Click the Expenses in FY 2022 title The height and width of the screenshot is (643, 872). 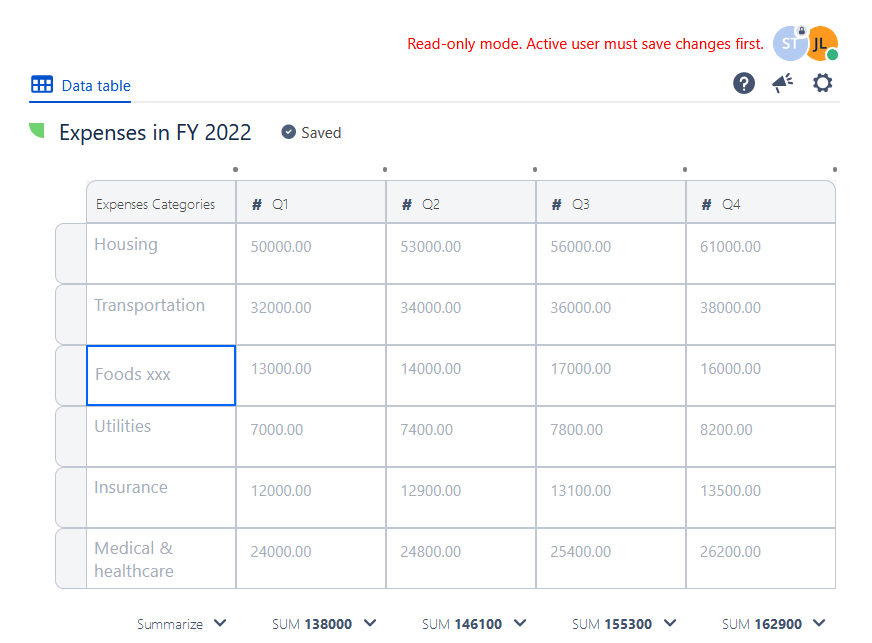(x=155, y=132)
